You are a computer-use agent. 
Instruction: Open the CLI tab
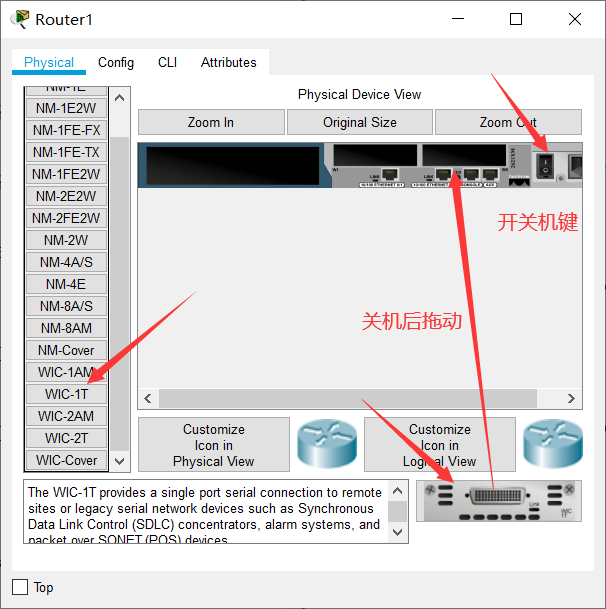point(167,63)
